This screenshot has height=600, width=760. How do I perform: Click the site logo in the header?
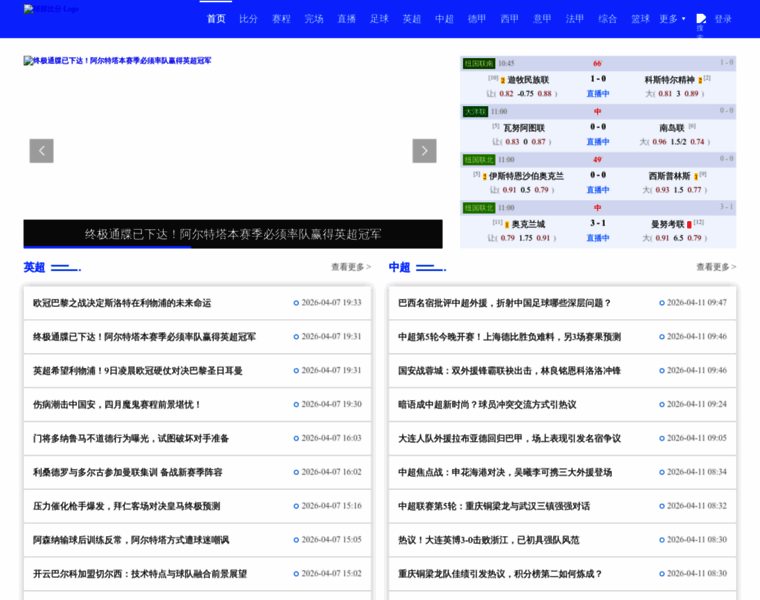pyautogui.click(x=51, y=9)
